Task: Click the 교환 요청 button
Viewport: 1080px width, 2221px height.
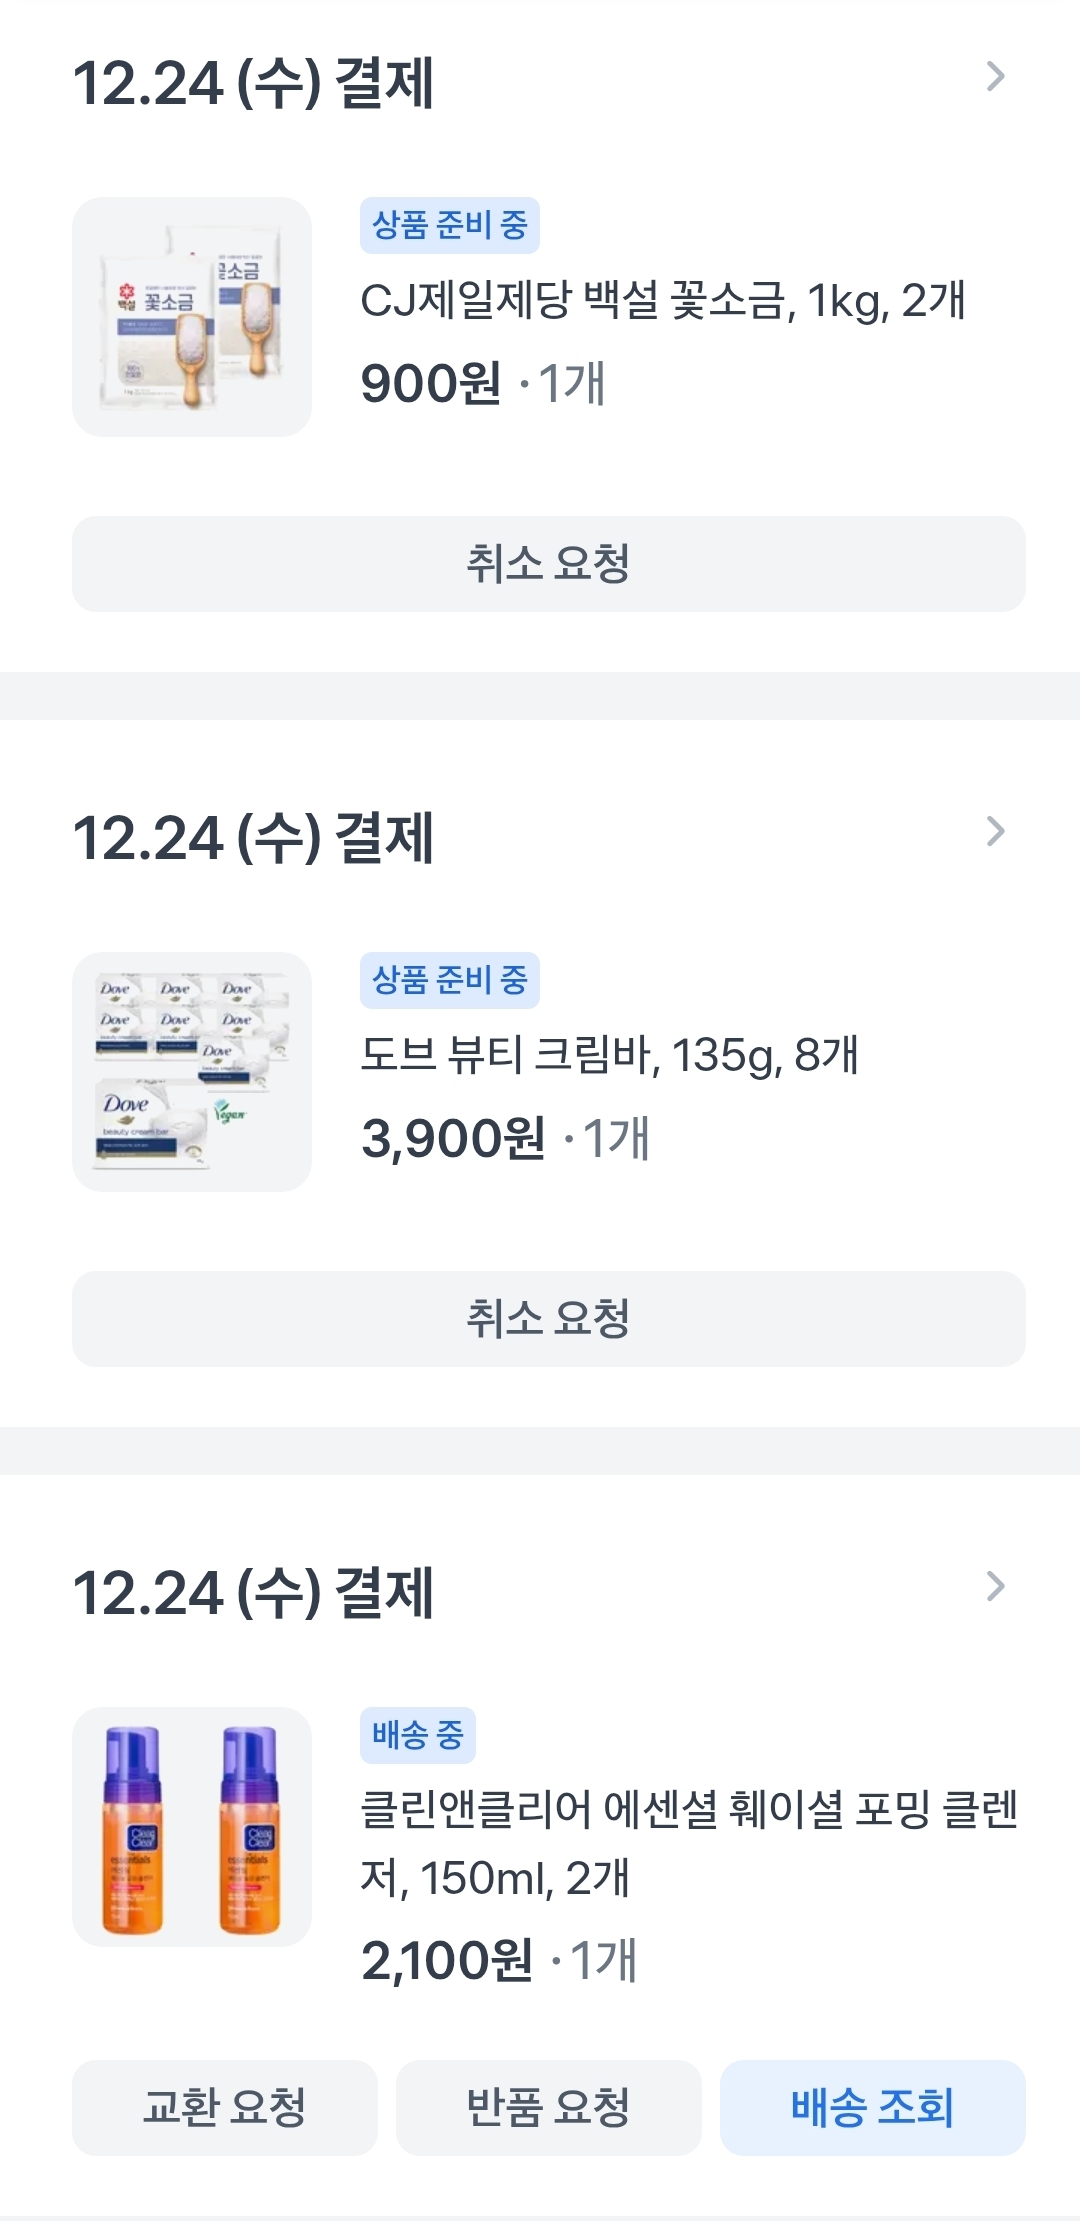Action: (225, 2107)
